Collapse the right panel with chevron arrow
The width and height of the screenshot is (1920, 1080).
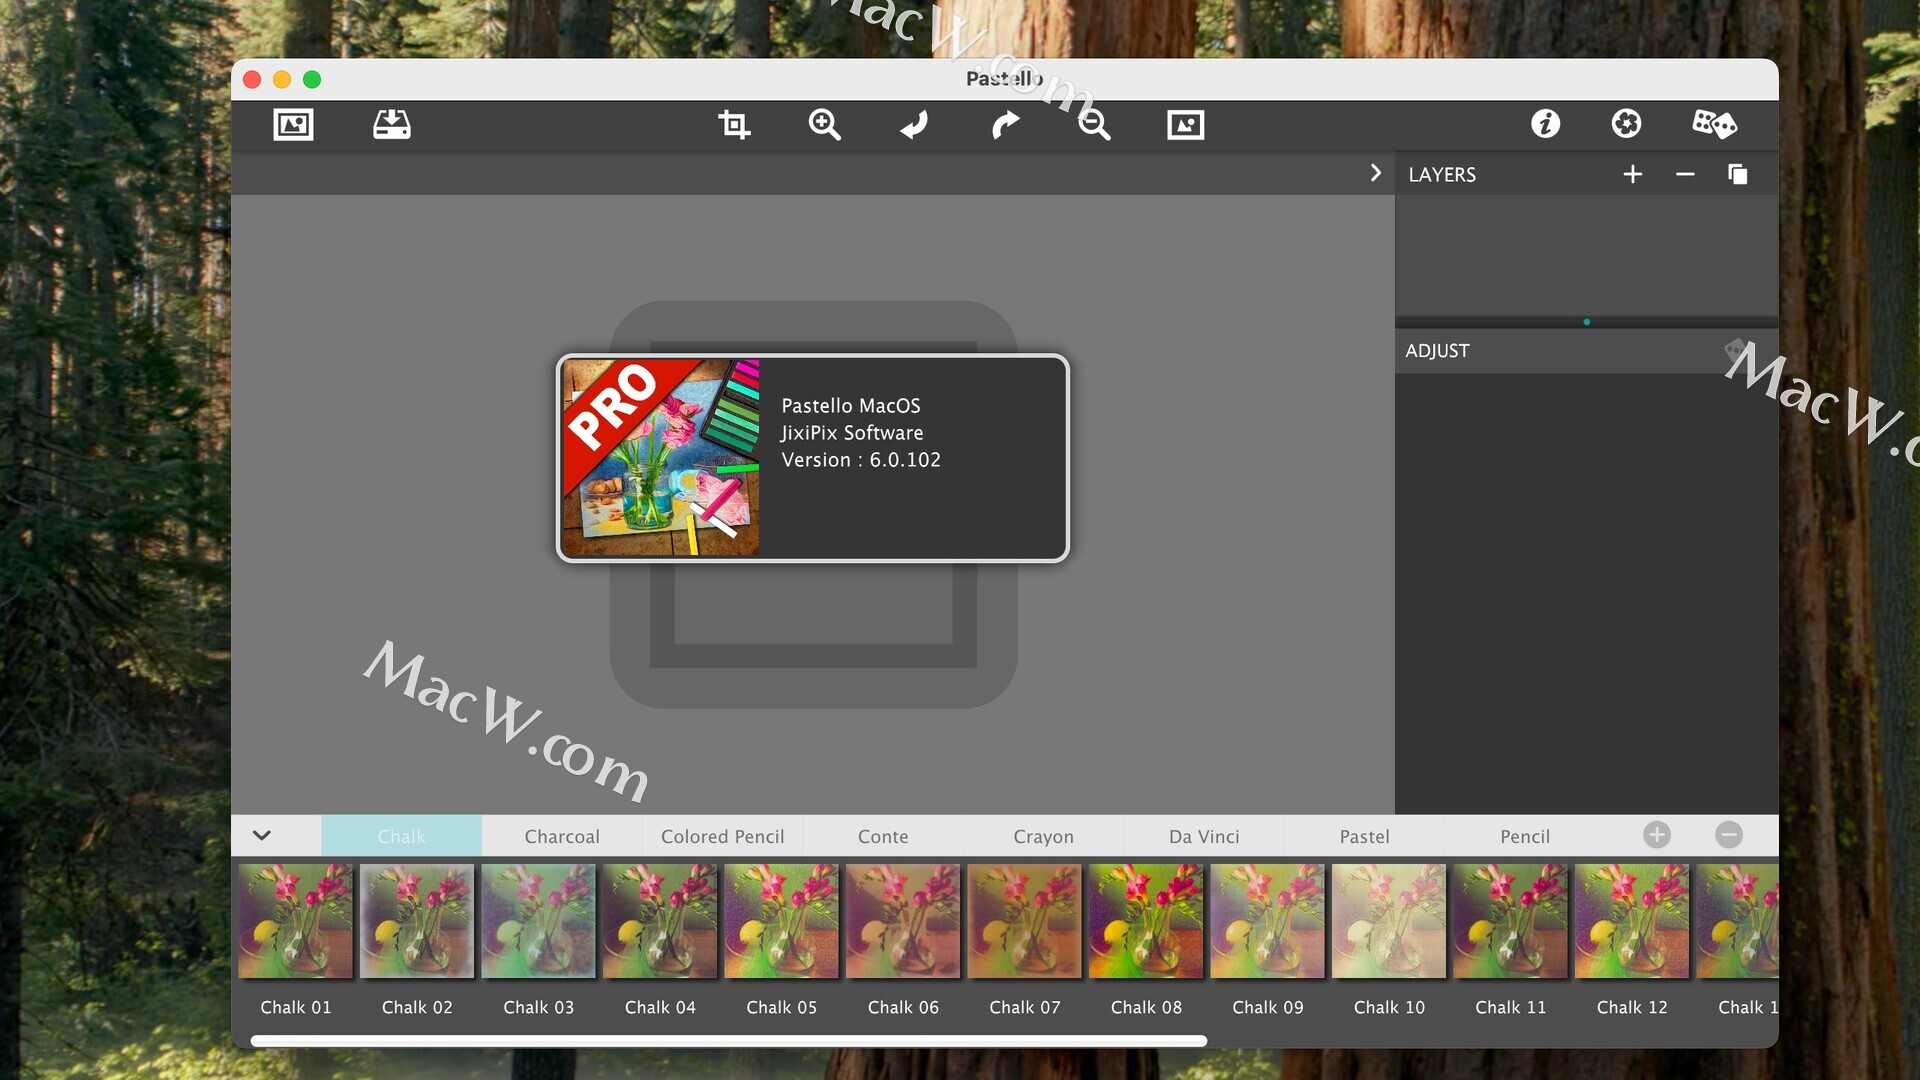point(1375,173)
